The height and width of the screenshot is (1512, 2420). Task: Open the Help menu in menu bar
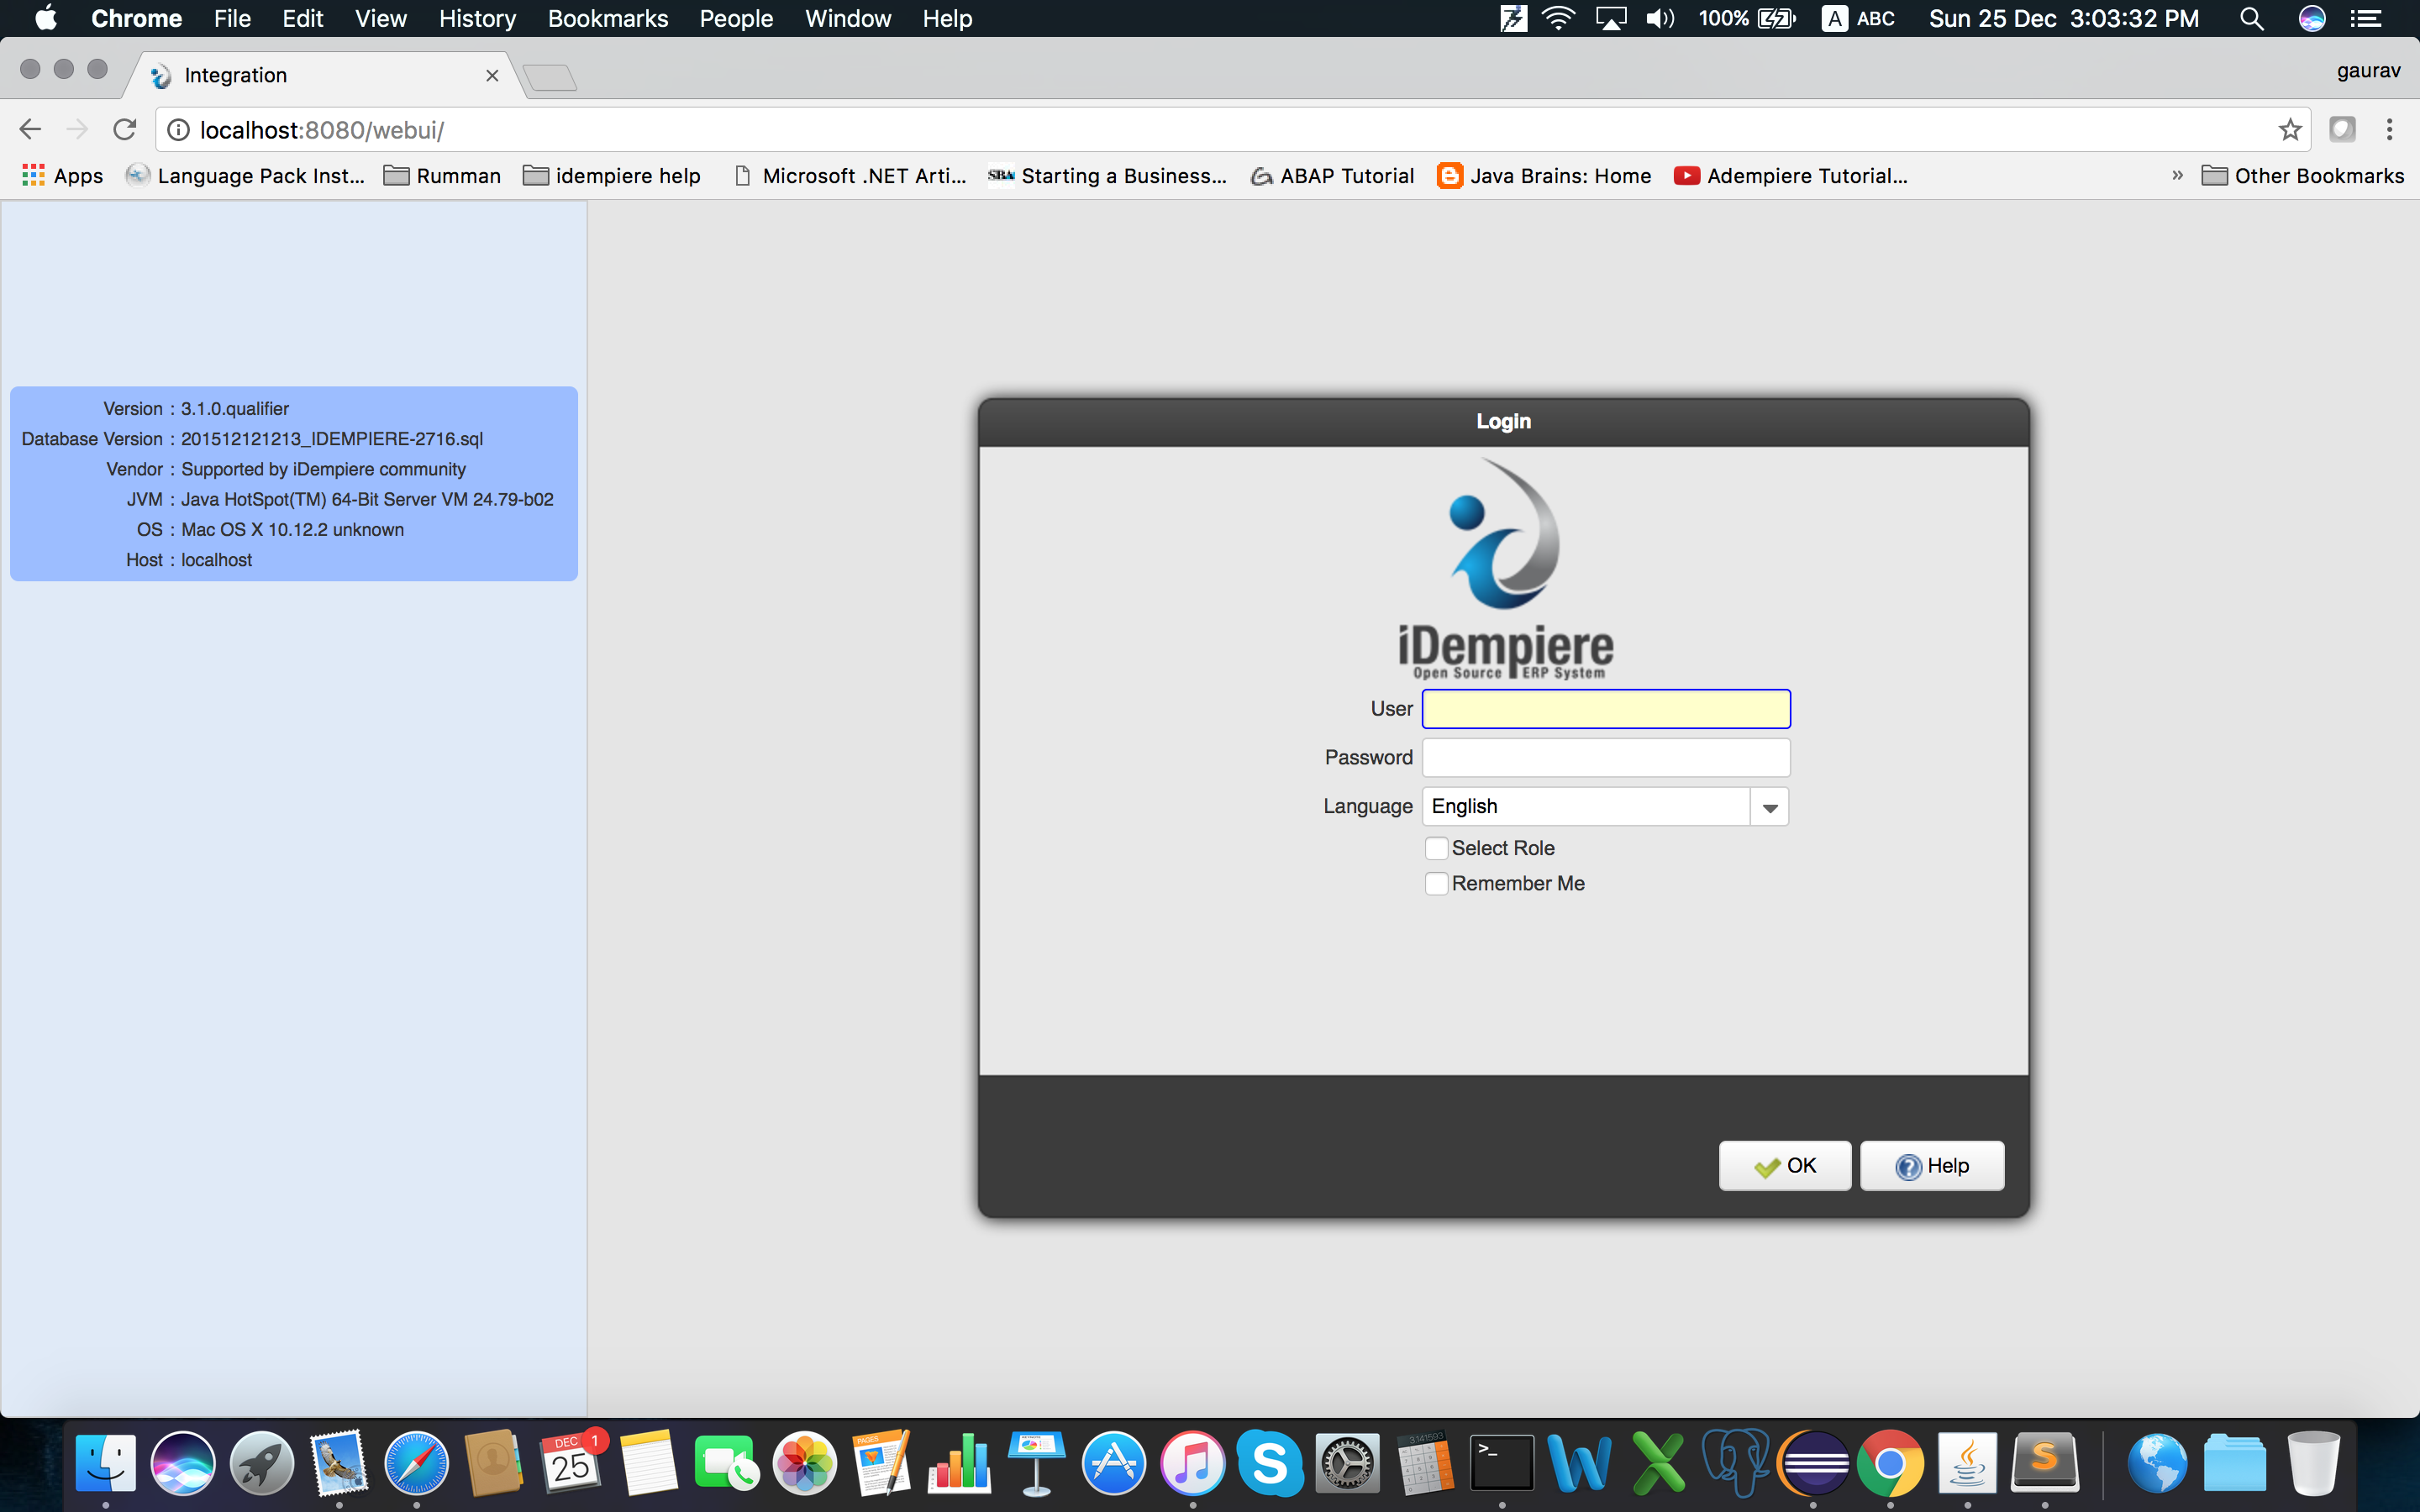pyautogui.click(x=947, y=18)
